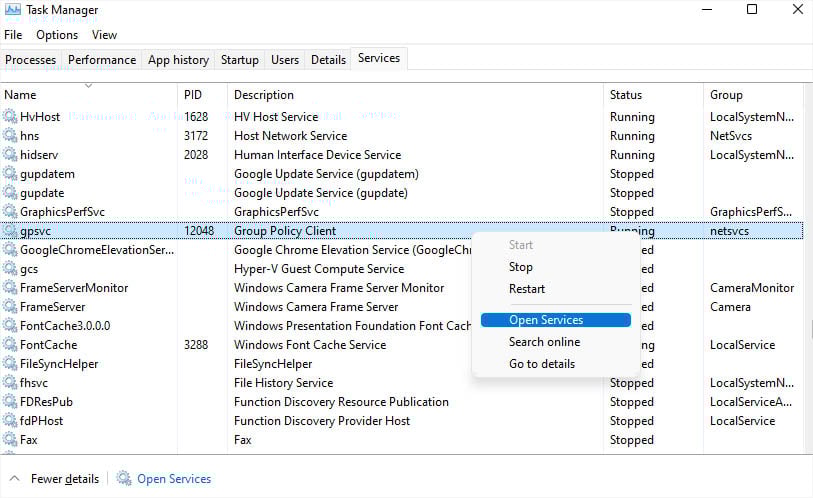Click the gear icon beside the hidserv row
813x498 pixels.
10,155
